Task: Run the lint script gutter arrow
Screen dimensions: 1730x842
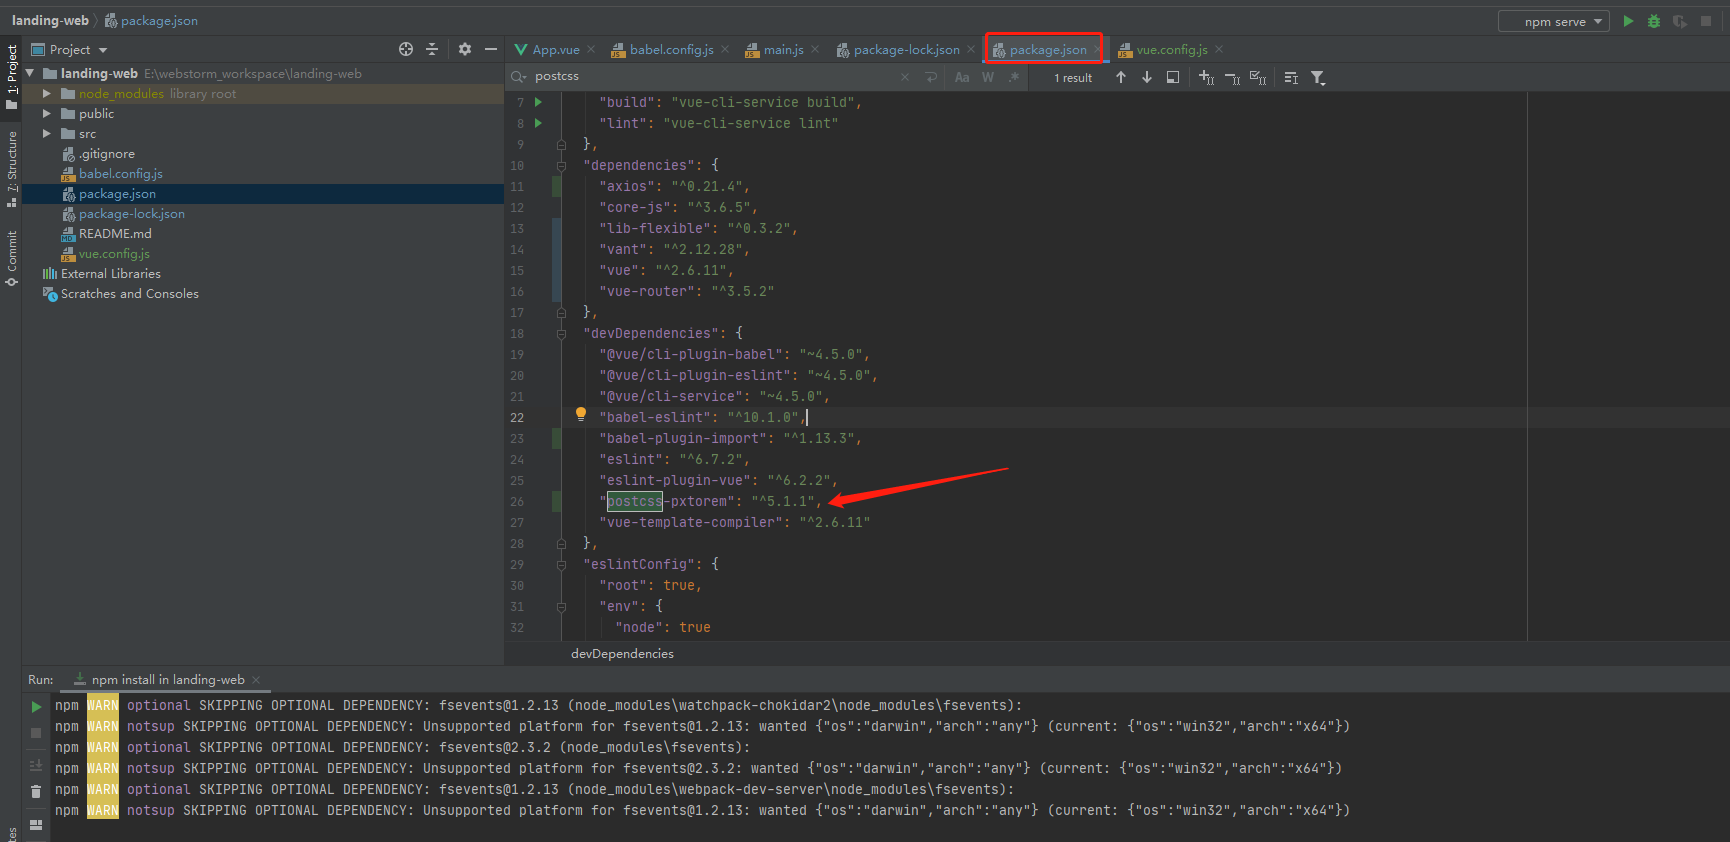Action: coord(538,123)
